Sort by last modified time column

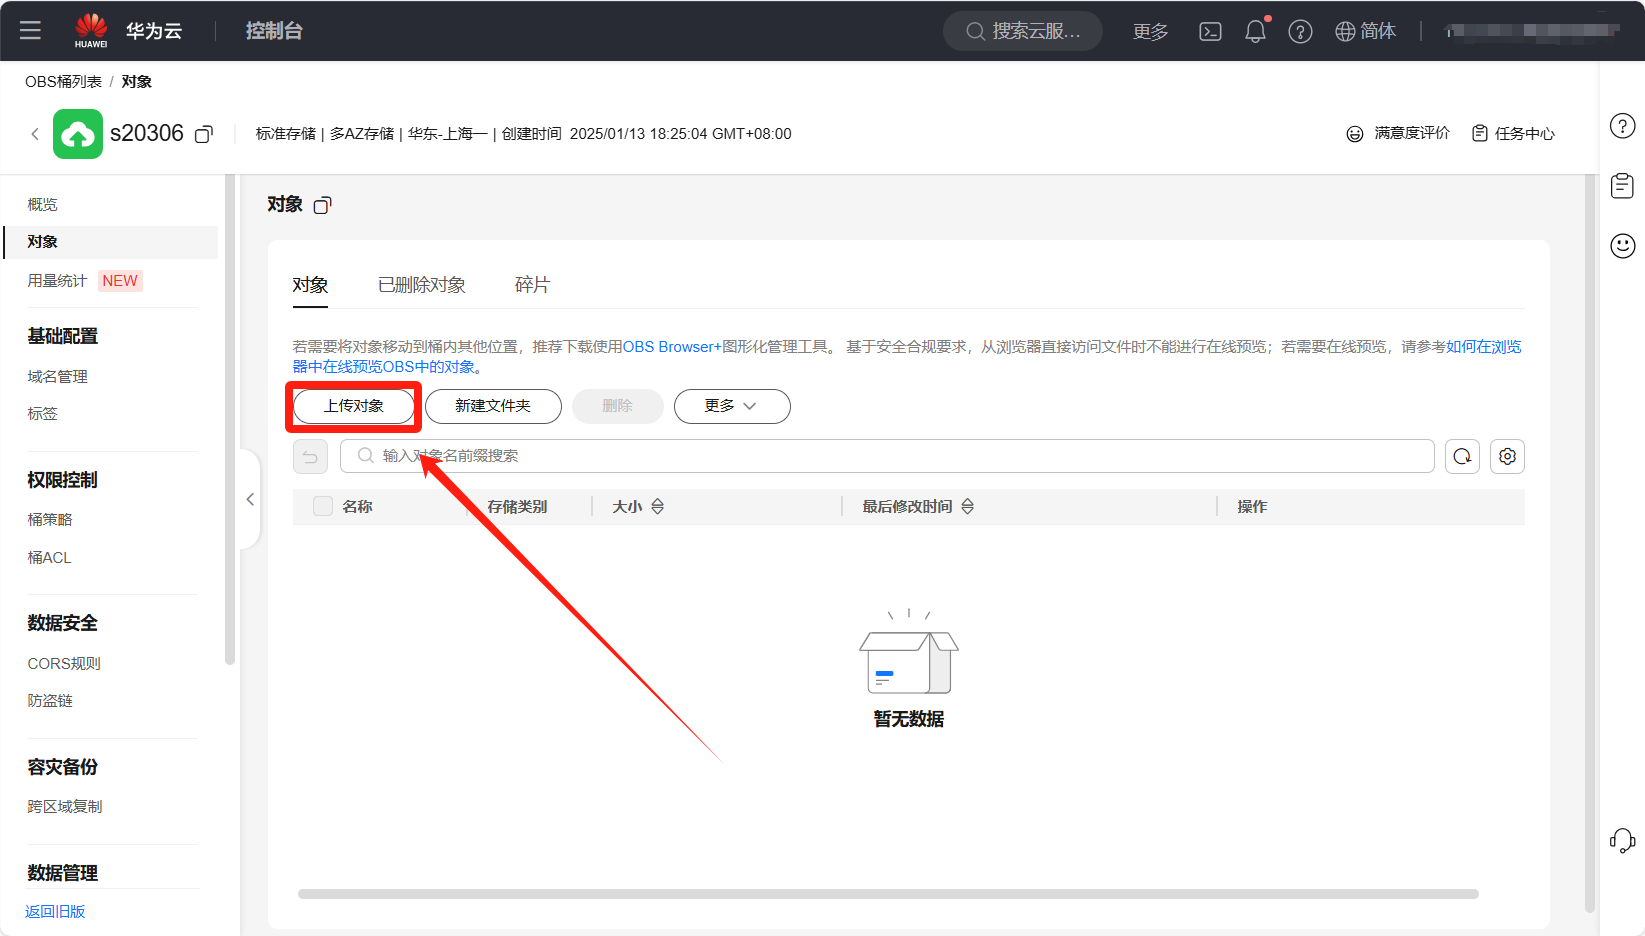967,507
